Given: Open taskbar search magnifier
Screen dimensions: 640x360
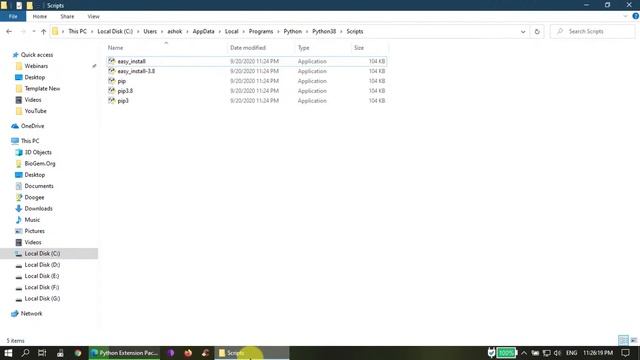Looking at the screenshot, I should click(25, 353).
